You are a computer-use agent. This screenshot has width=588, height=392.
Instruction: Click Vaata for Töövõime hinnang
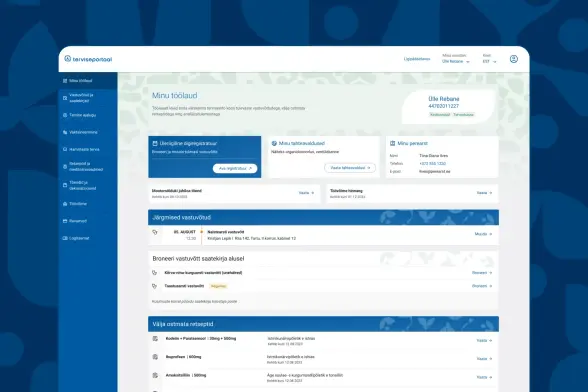tap(484, 193)
